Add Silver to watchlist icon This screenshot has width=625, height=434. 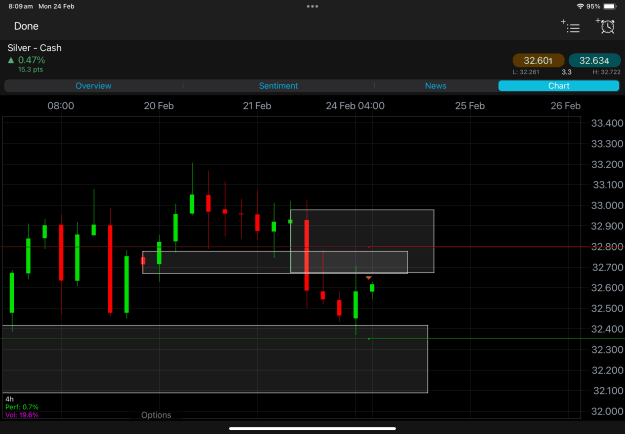coord(571,26)
